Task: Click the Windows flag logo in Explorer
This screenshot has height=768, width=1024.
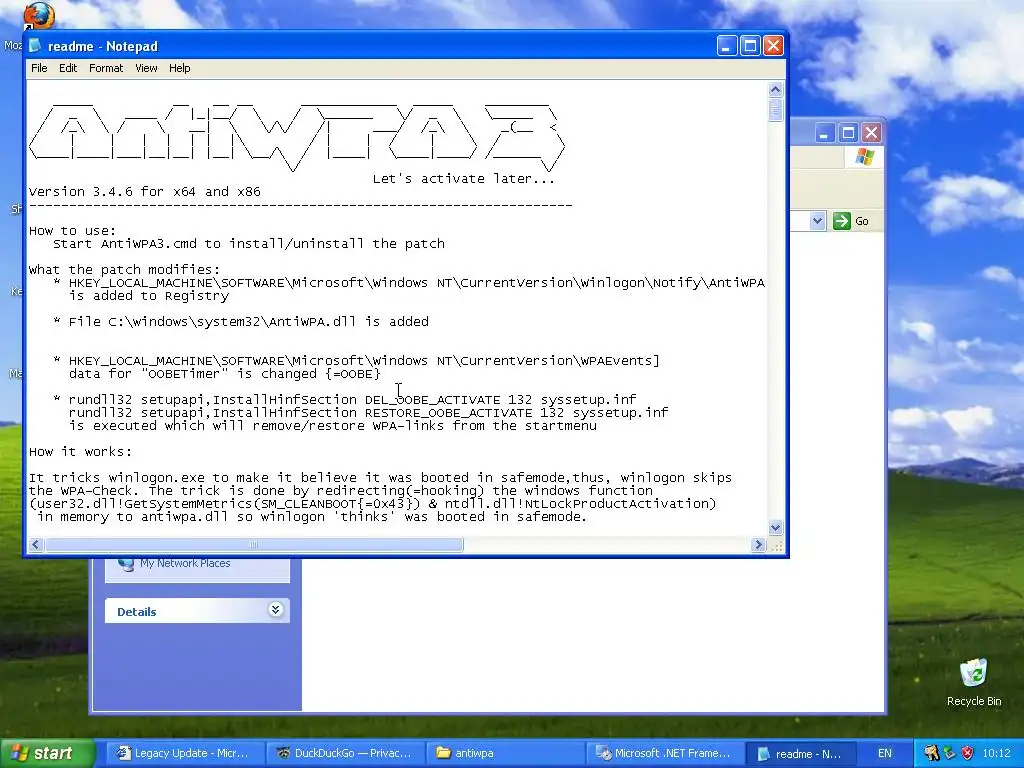Action: tap(865, 157)
